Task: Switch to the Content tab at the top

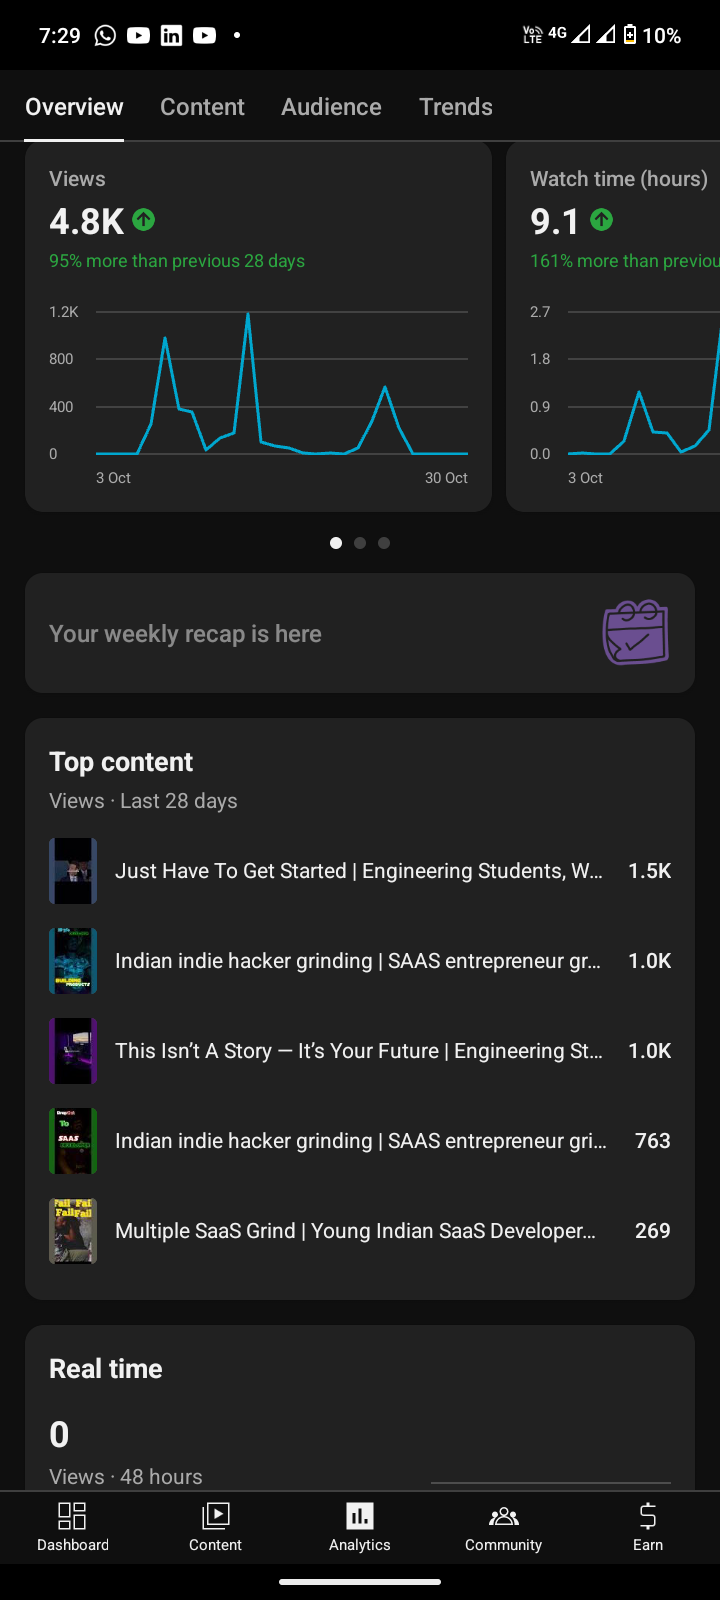Action: tap(202, 107)
